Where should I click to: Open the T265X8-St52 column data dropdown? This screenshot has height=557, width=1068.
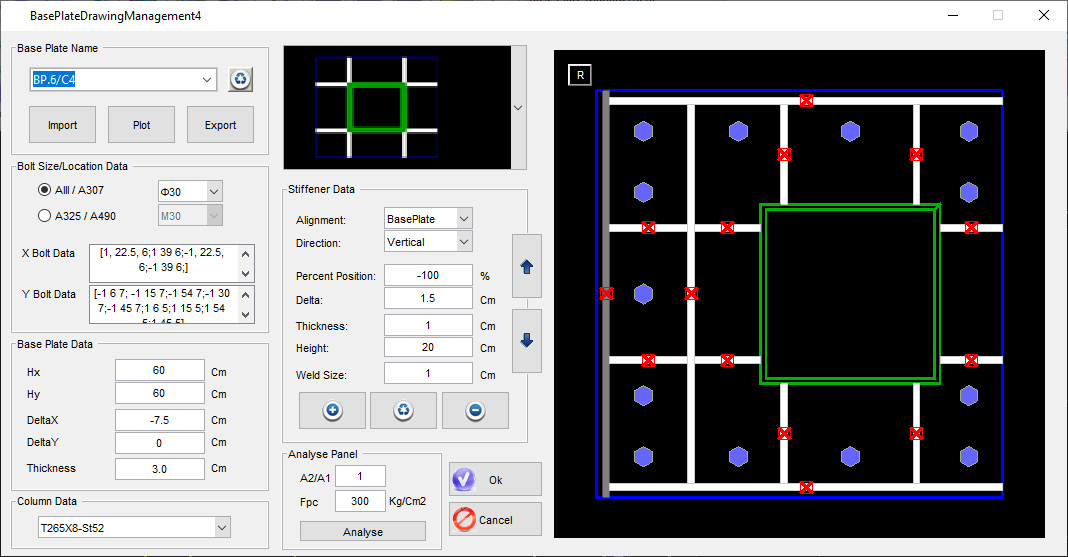pos(222,527)
